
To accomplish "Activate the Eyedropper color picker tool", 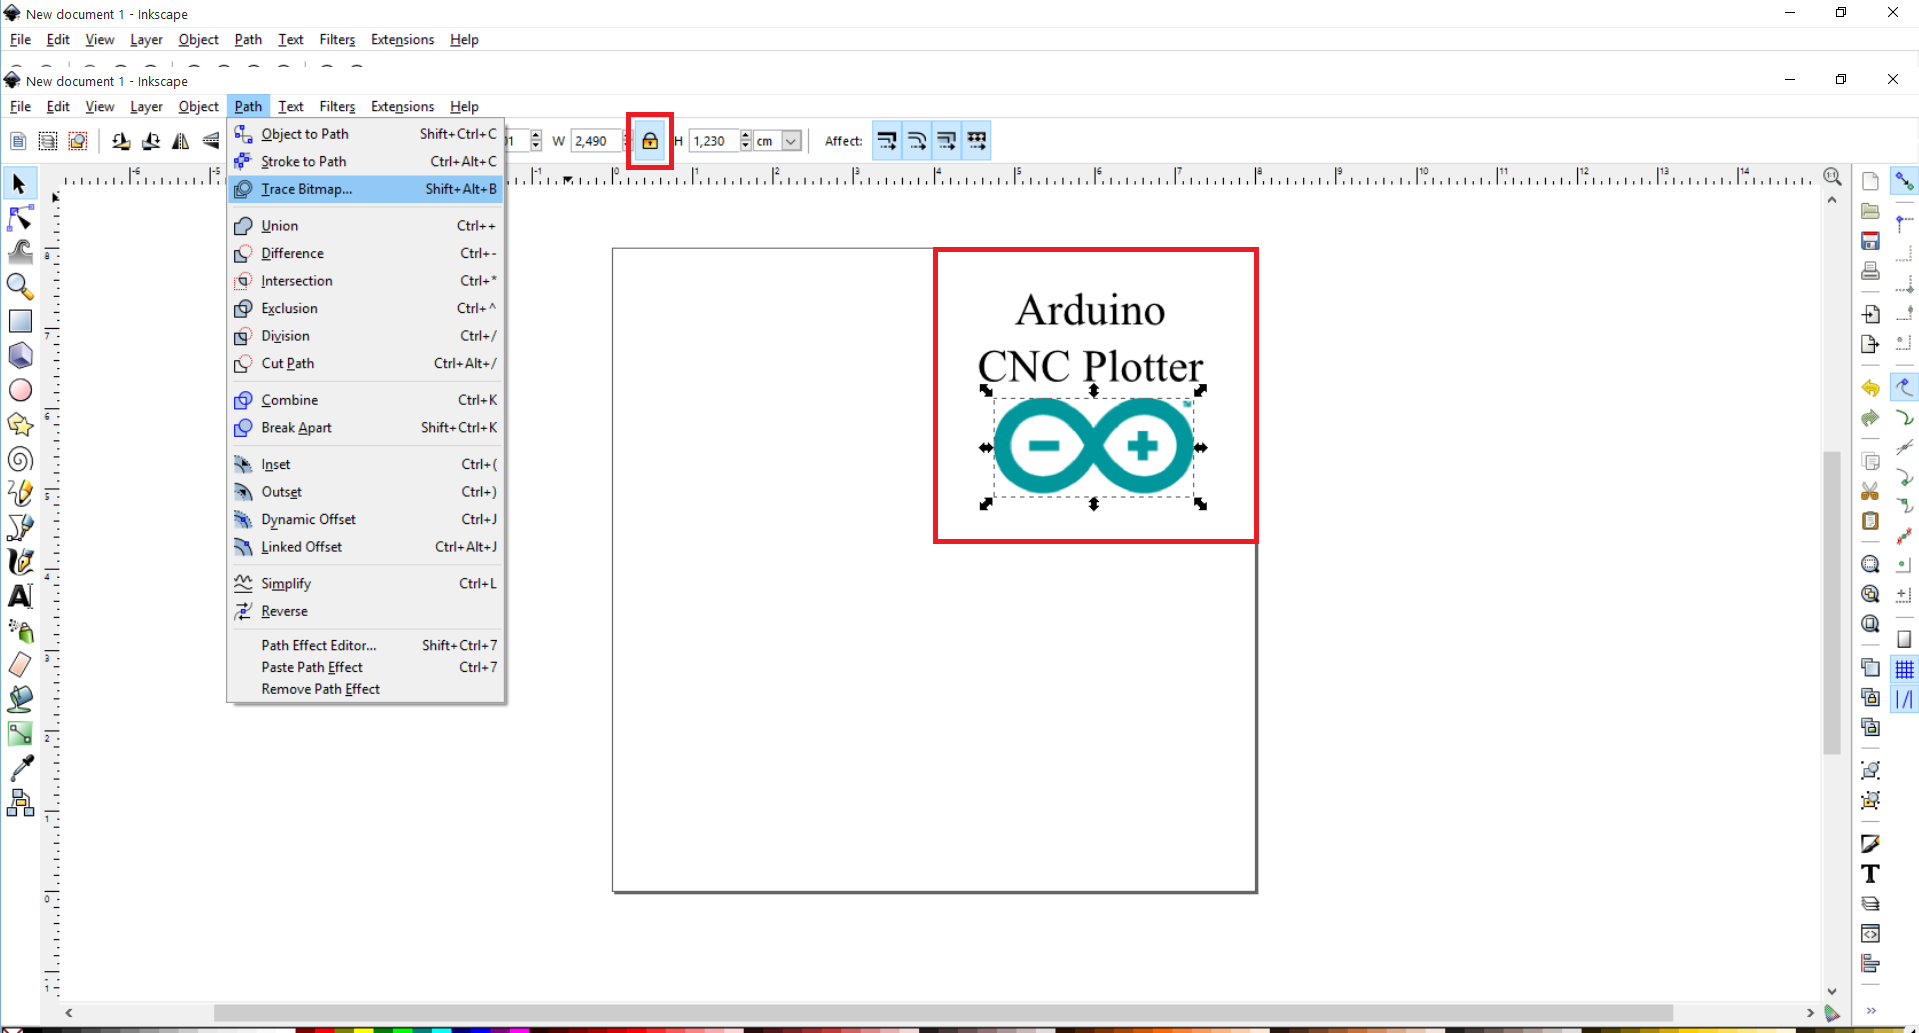I will point(20,767).
